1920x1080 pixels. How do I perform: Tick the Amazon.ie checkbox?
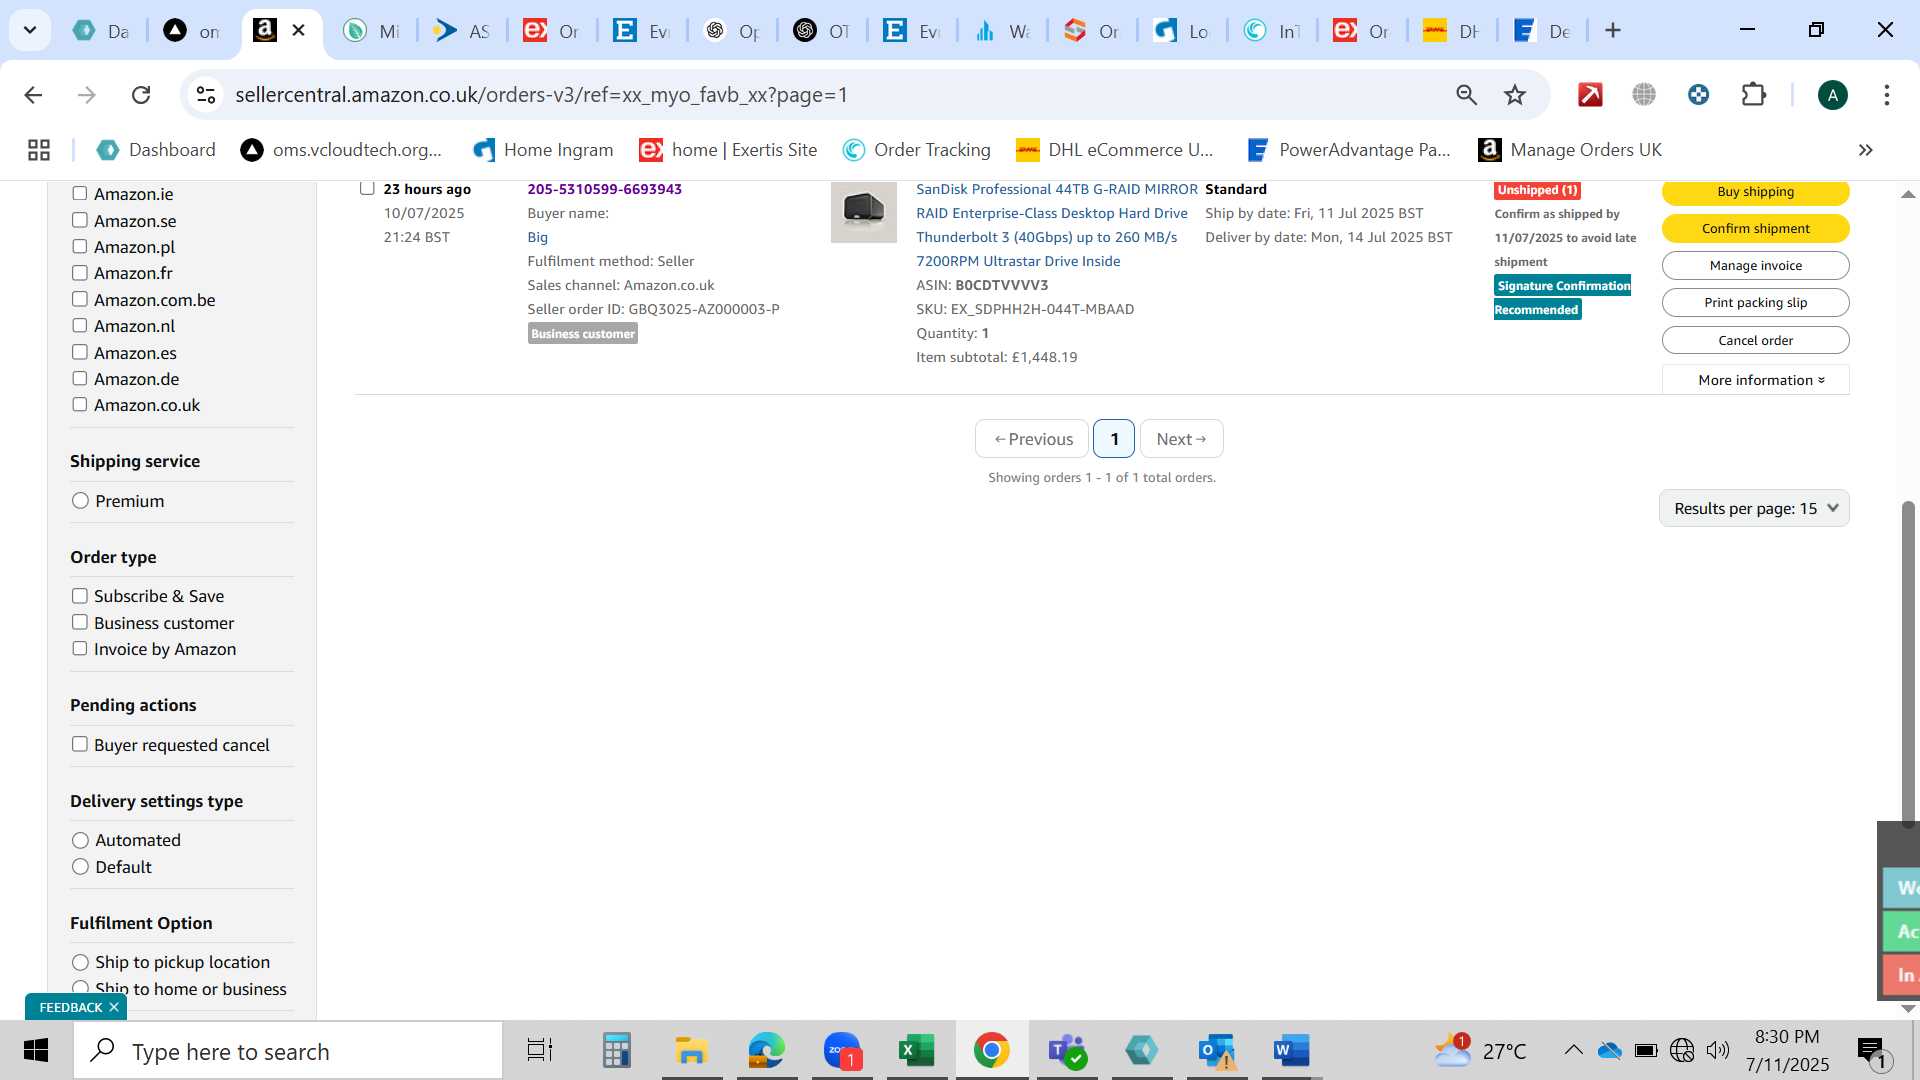pos(80,194)
